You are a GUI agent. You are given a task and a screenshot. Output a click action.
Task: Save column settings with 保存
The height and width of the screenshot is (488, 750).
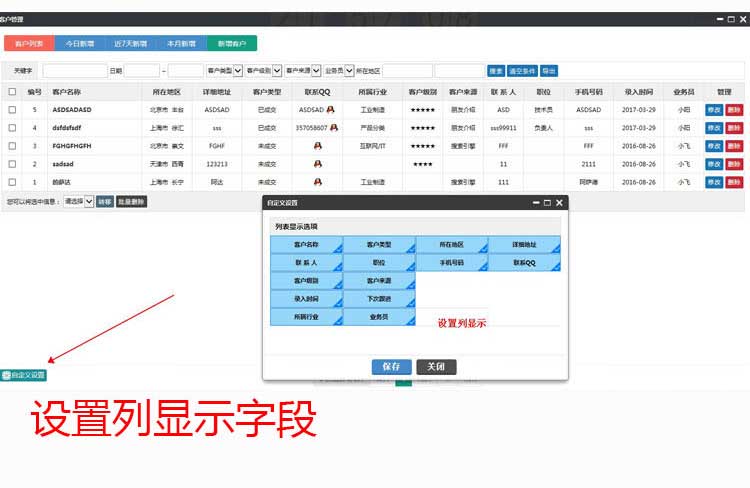(391, 366)
